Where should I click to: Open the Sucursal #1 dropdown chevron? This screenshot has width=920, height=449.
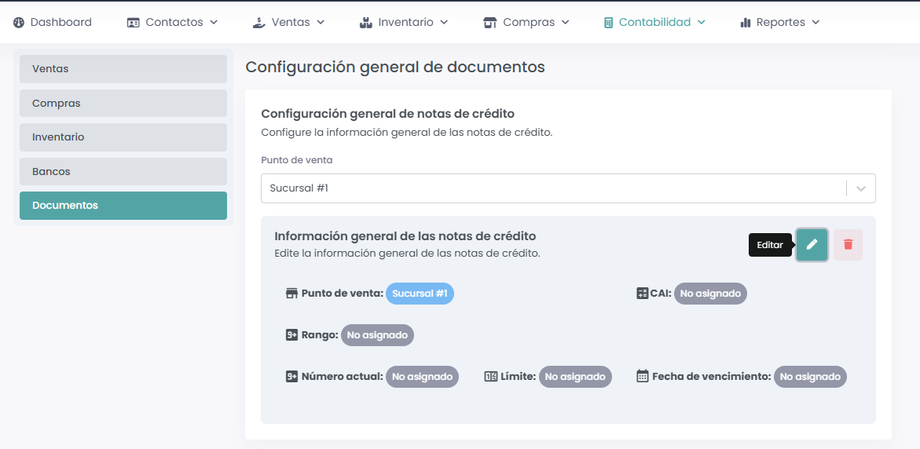[x=860, y=188]
